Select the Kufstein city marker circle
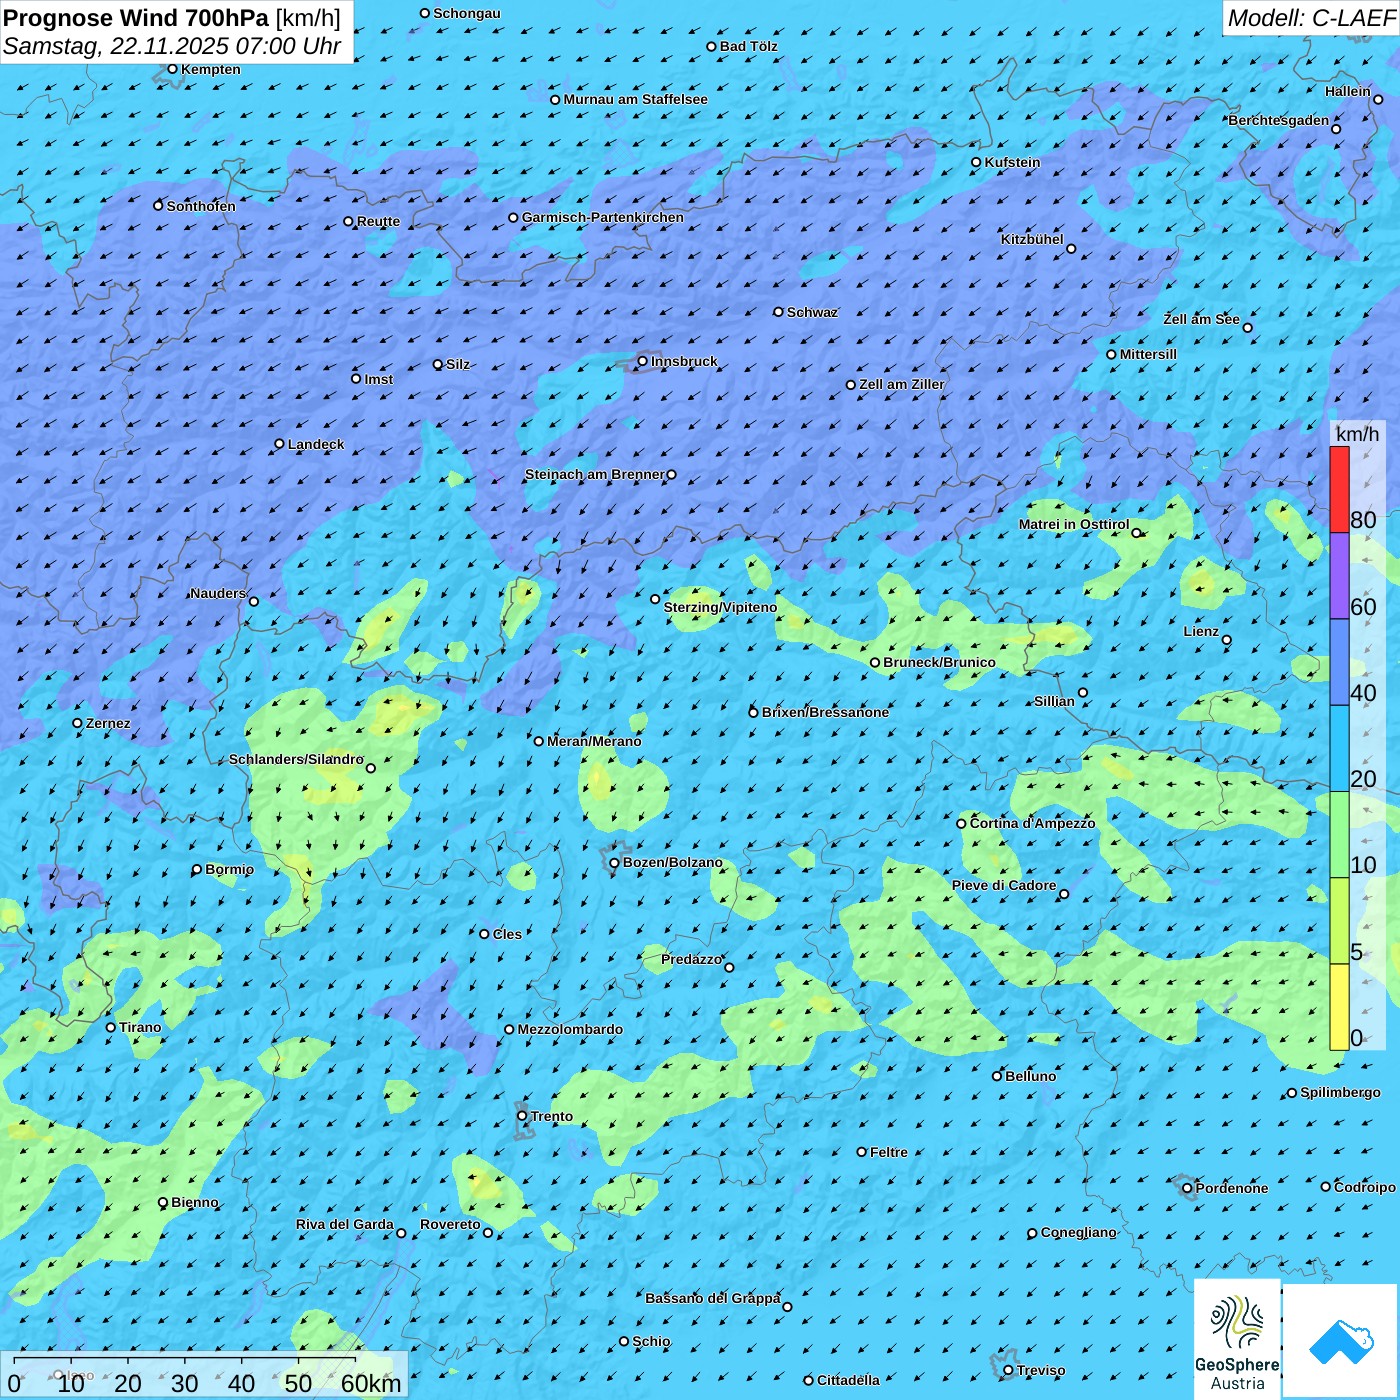Image resolution: width=1400 pixels, height=1400 pixels. (x=977, y=162)
